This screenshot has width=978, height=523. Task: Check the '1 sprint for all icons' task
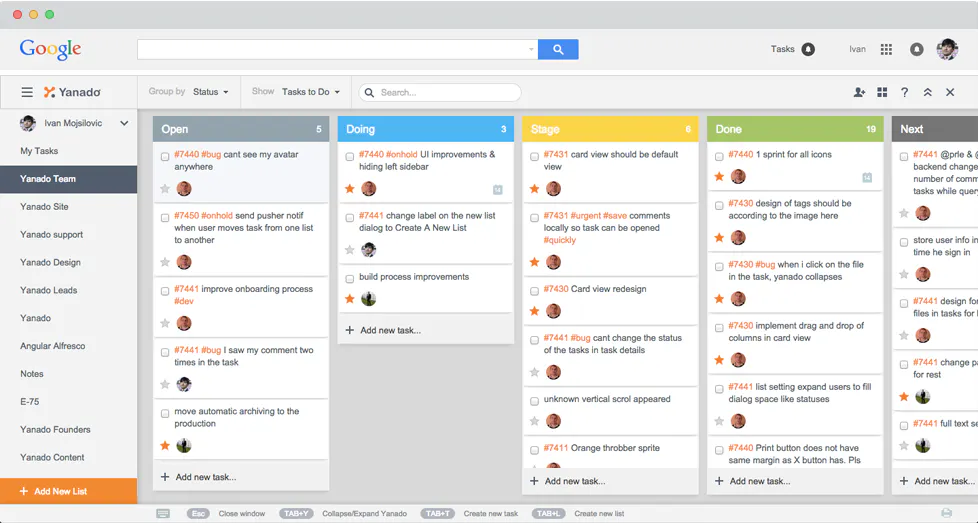[x=719, y=157]
